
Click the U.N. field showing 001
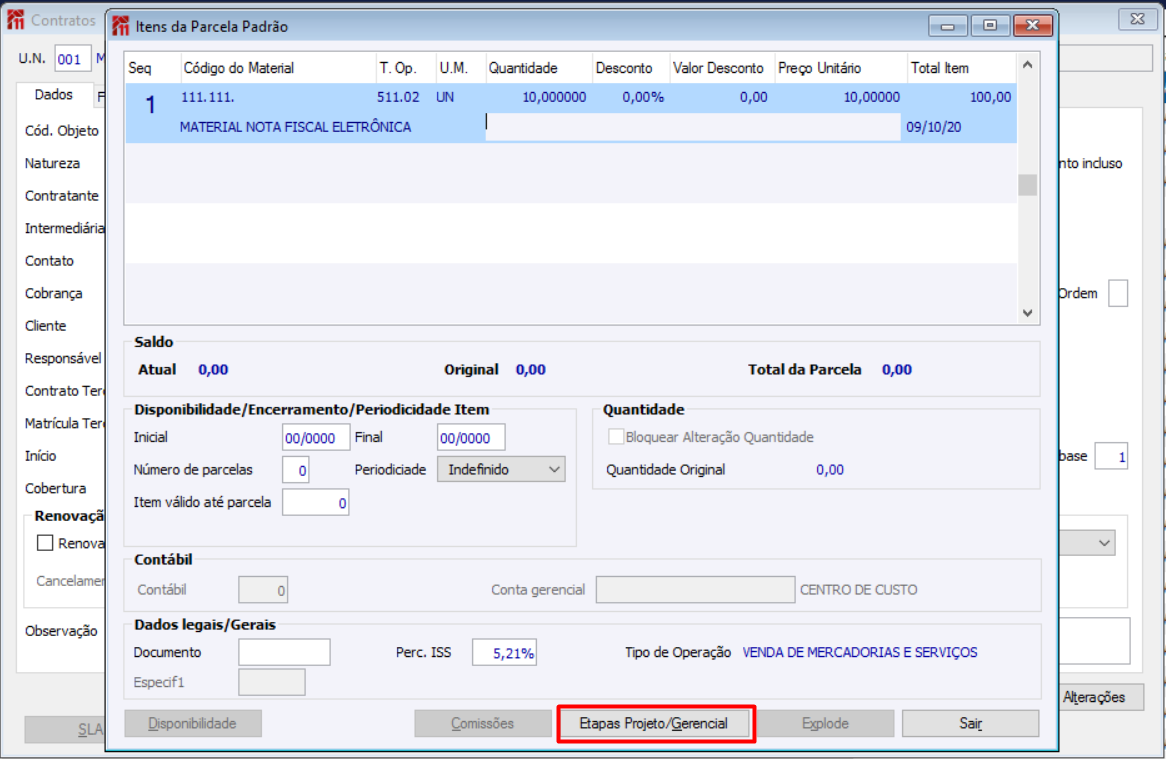point(73,59)
